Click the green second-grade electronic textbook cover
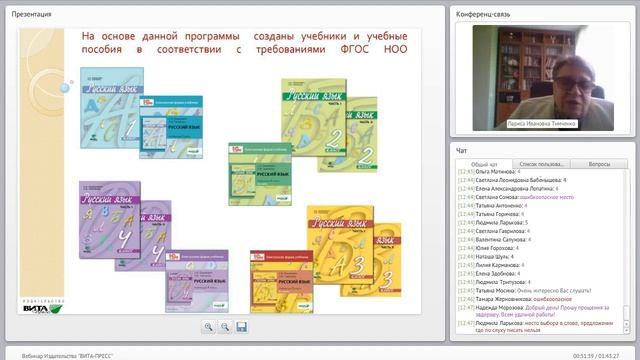 (x=260, y=174)
